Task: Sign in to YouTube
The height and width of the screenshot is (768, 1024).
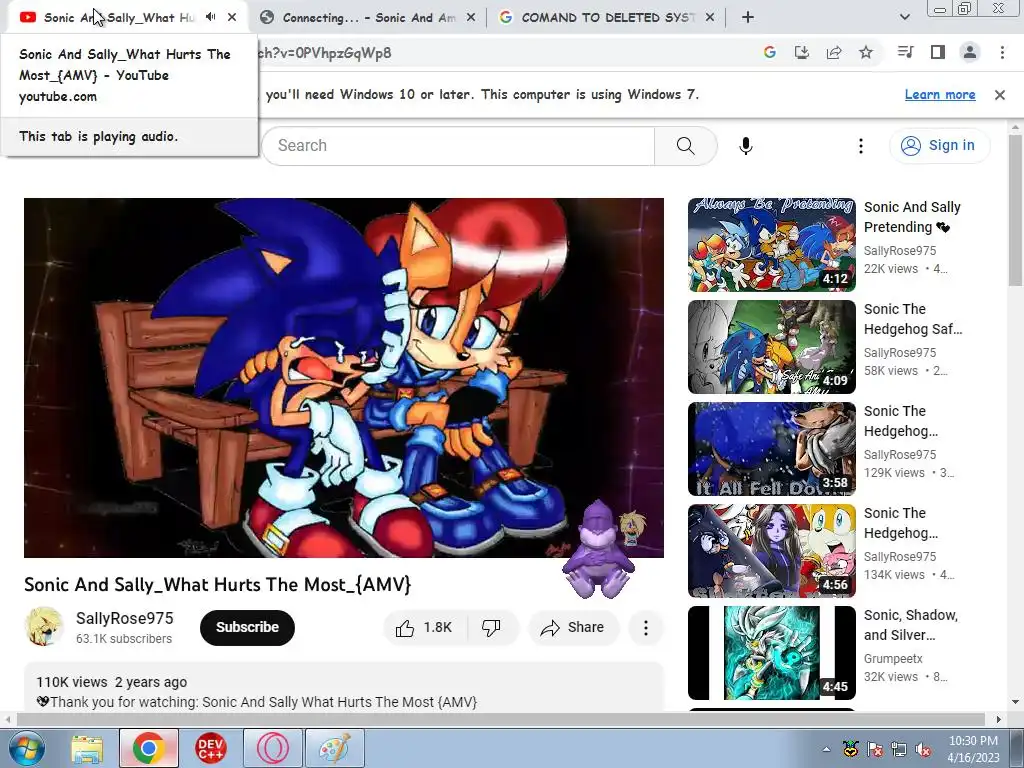Action: tap(939, 145)
